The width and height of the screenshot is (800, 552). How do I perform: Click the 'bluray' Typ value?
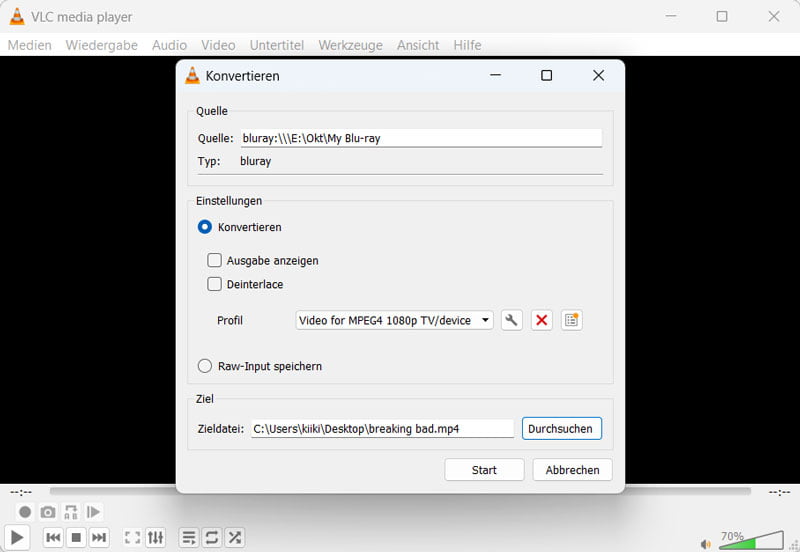coord(256,161)
